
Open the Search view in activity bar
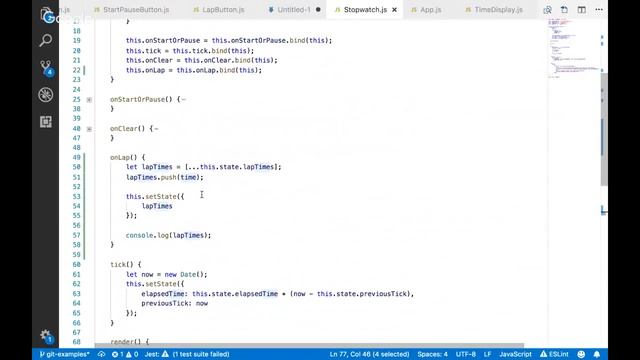tap(46, 40)
